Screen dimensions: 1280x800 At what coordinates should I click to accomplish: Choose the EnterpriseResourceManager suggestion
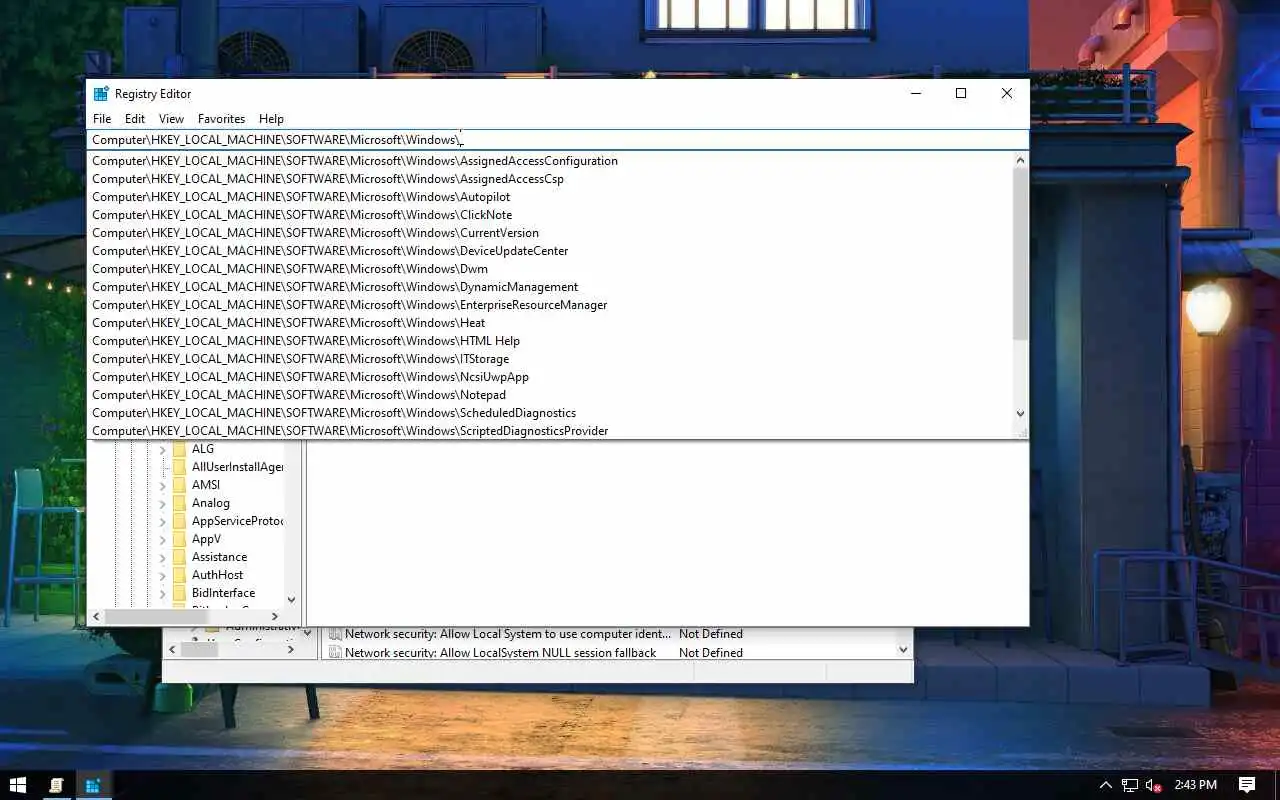coord(550,305)
